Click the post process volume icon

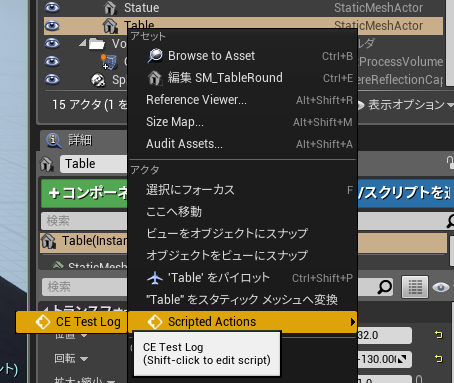(109, 62)
